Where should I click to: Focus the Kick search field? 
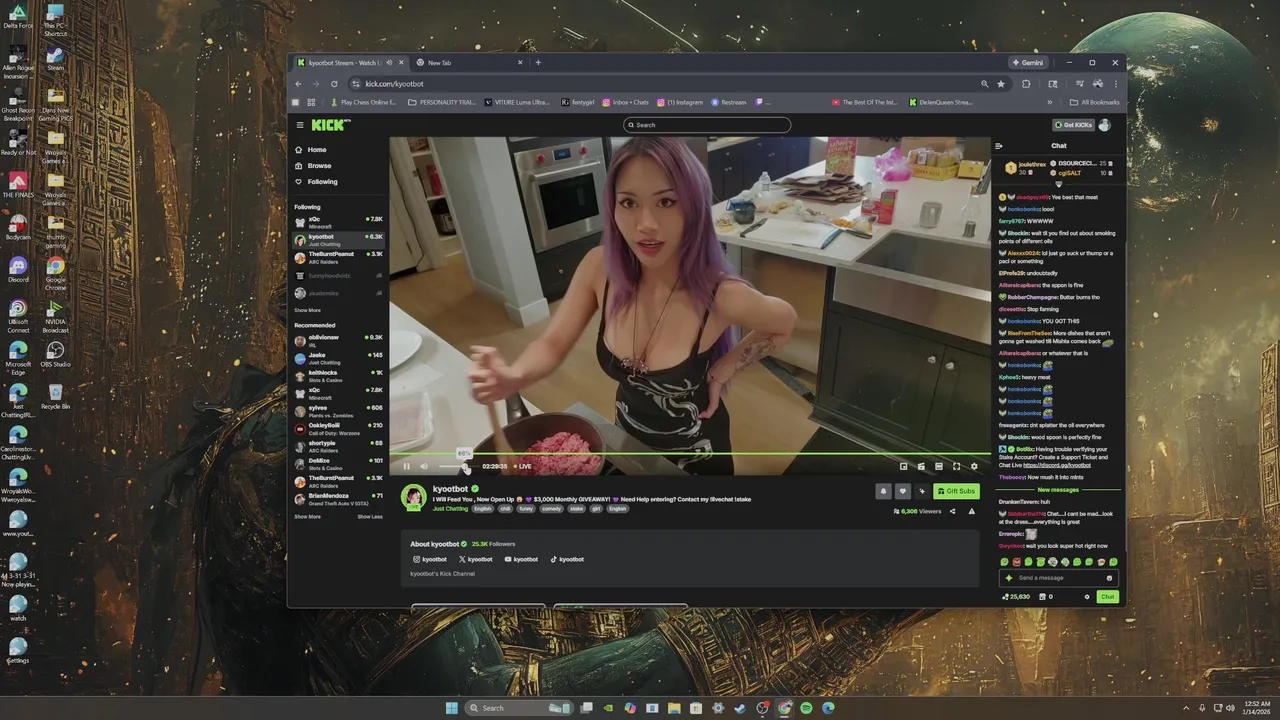(707, 125)
